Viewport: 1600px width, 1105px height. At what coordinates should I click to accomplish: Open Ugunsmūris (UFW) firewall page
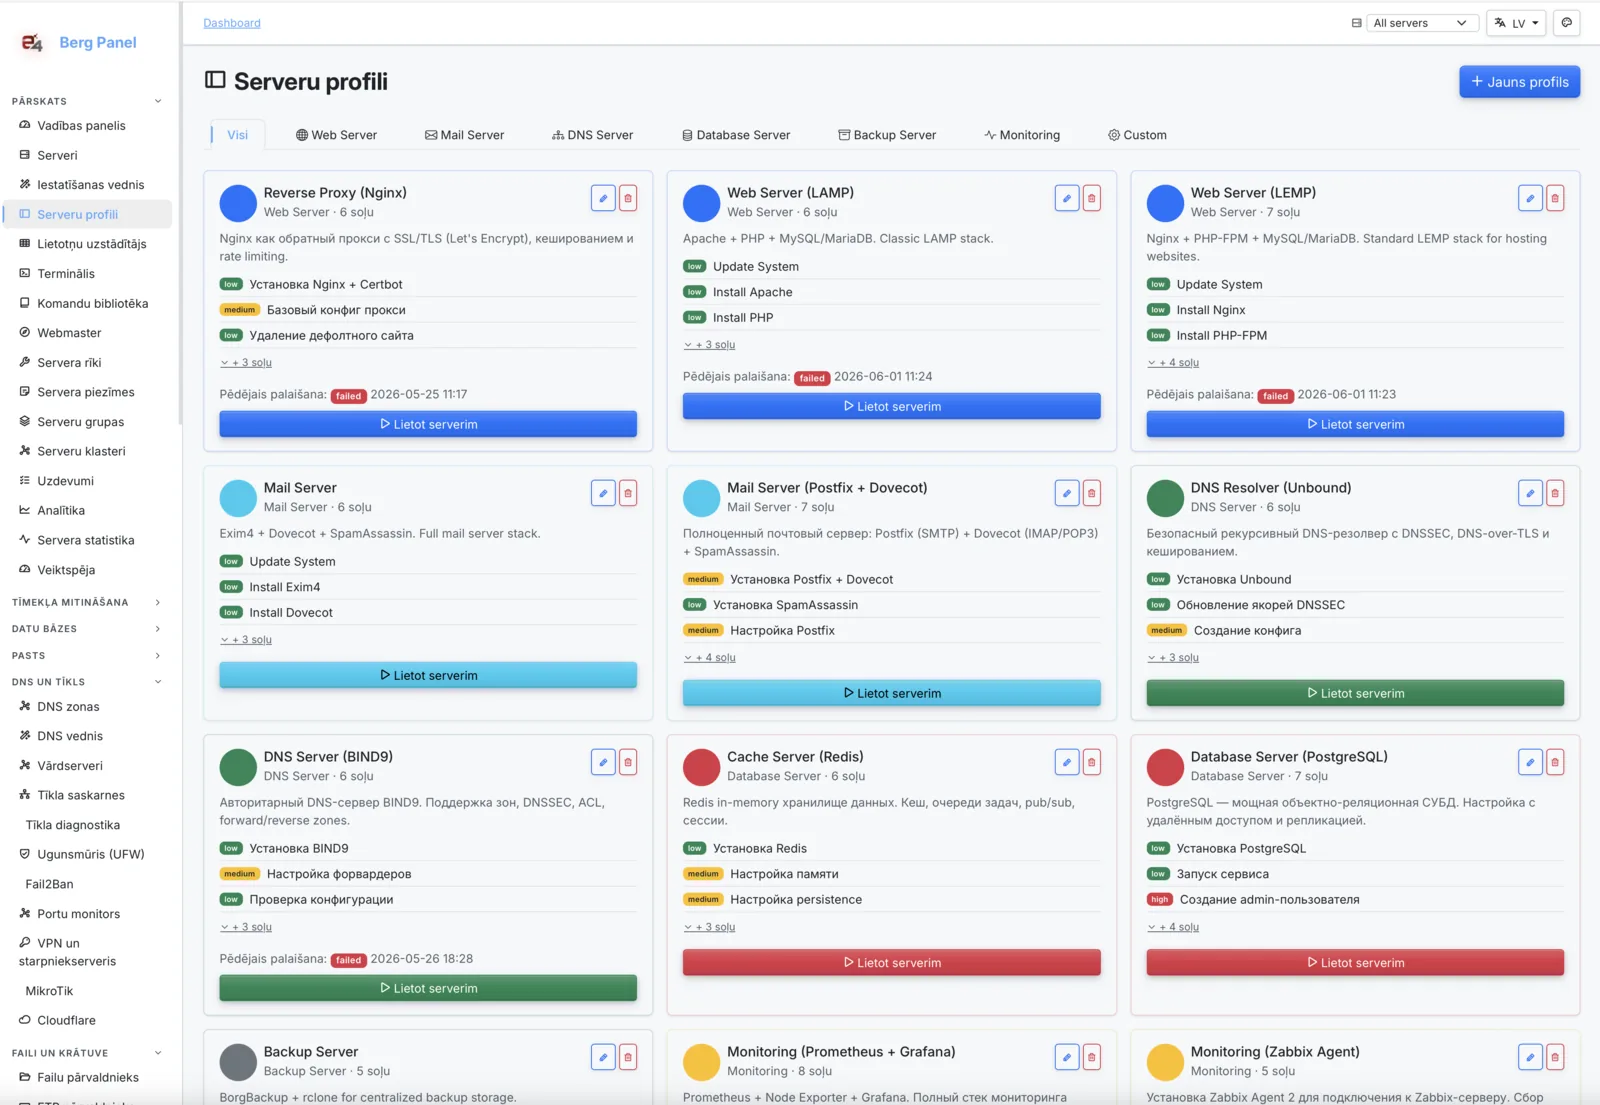91,854
